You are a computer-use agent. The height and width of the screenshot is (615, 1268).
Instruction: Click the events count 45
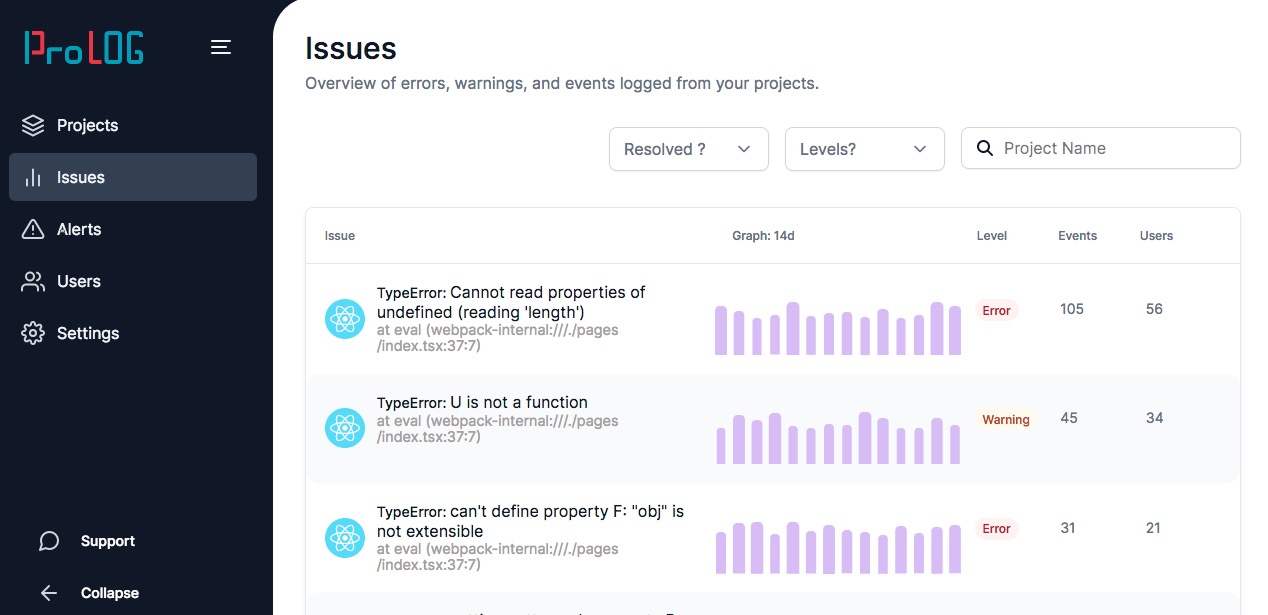(x=1069, y=418)
